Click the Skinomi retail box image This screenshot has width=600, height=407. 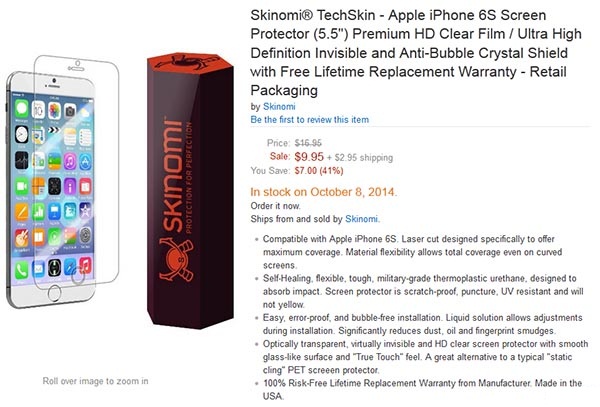coord(190,190)
